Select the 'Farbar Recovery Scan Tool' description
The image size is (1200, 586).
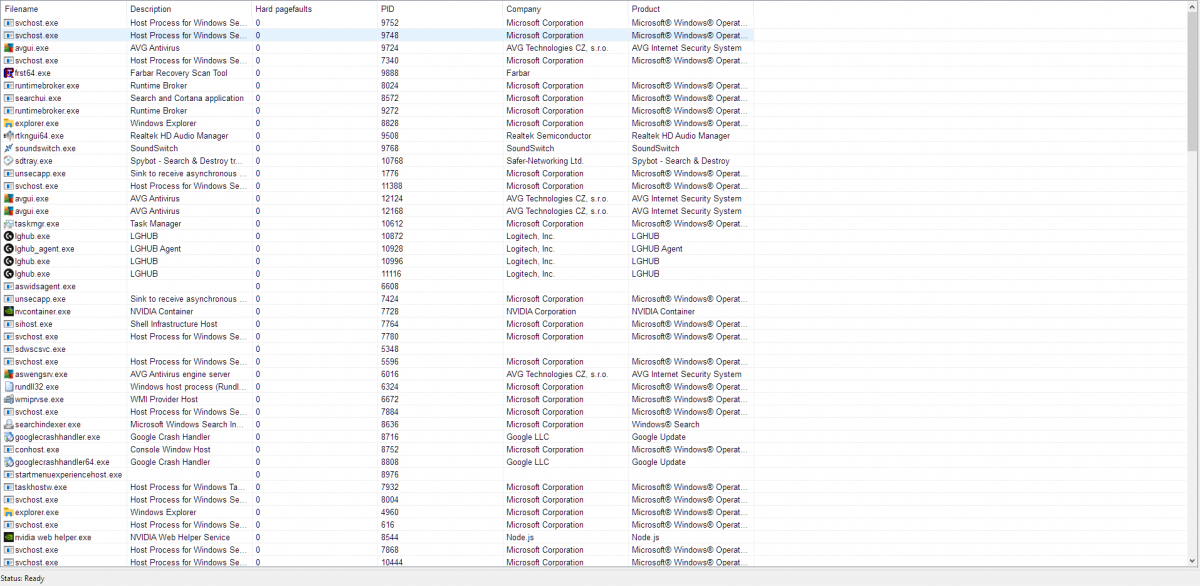click(179, 73)
